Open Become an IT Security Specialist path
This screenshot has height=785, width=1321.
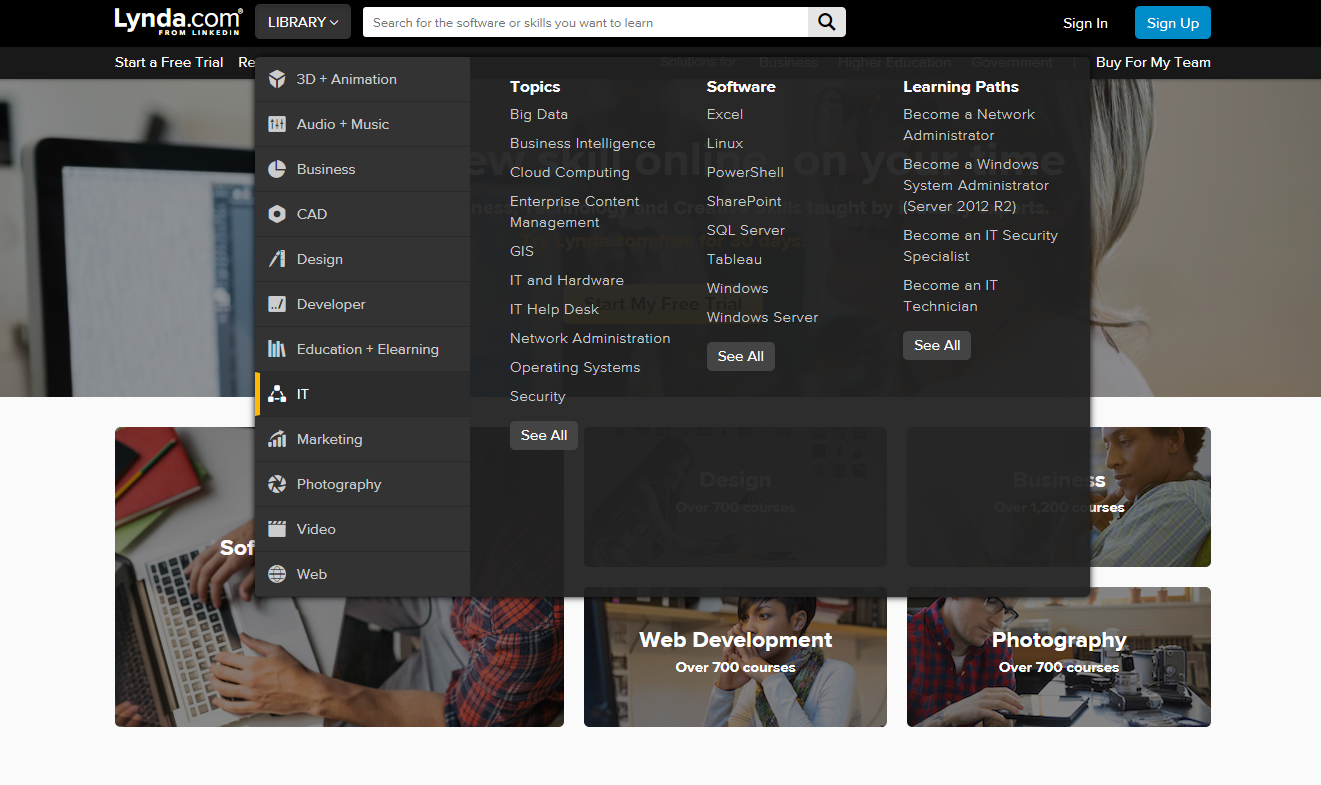click(x=980, y=246)
